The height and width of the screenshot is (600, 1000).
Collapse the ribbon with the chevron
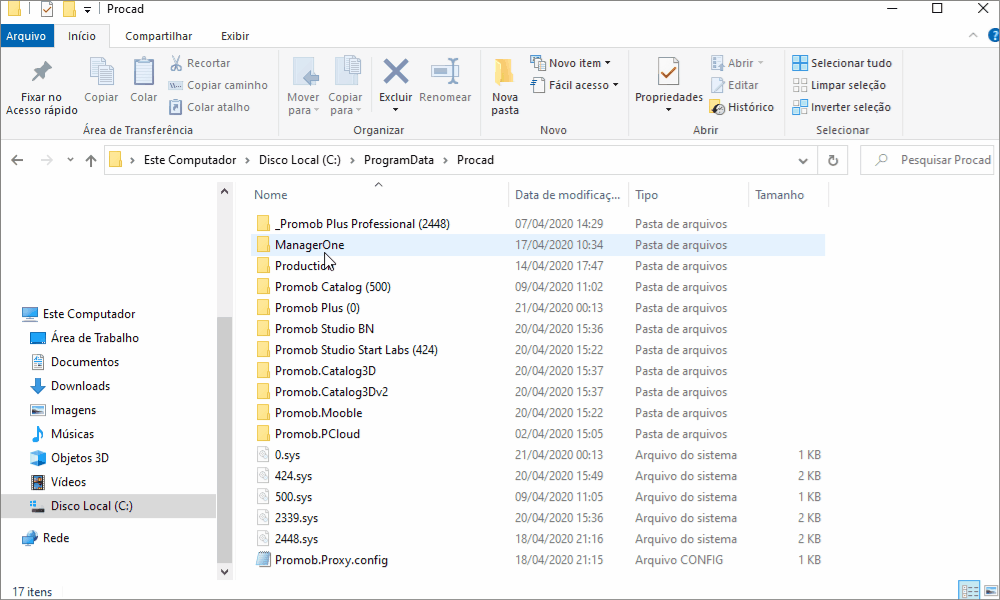[973, 35]
